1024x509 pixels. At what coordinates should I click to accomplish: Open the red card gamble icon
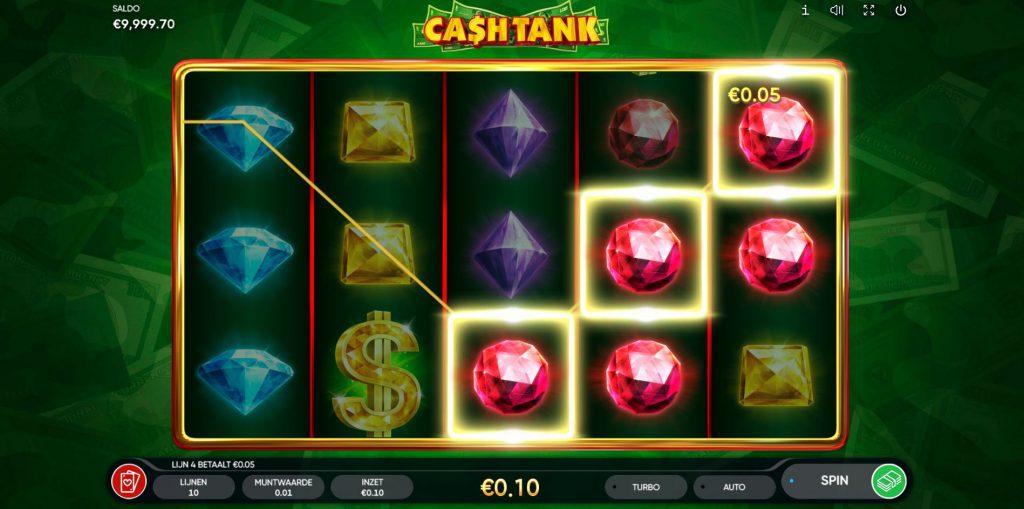(x=129, y=482)
